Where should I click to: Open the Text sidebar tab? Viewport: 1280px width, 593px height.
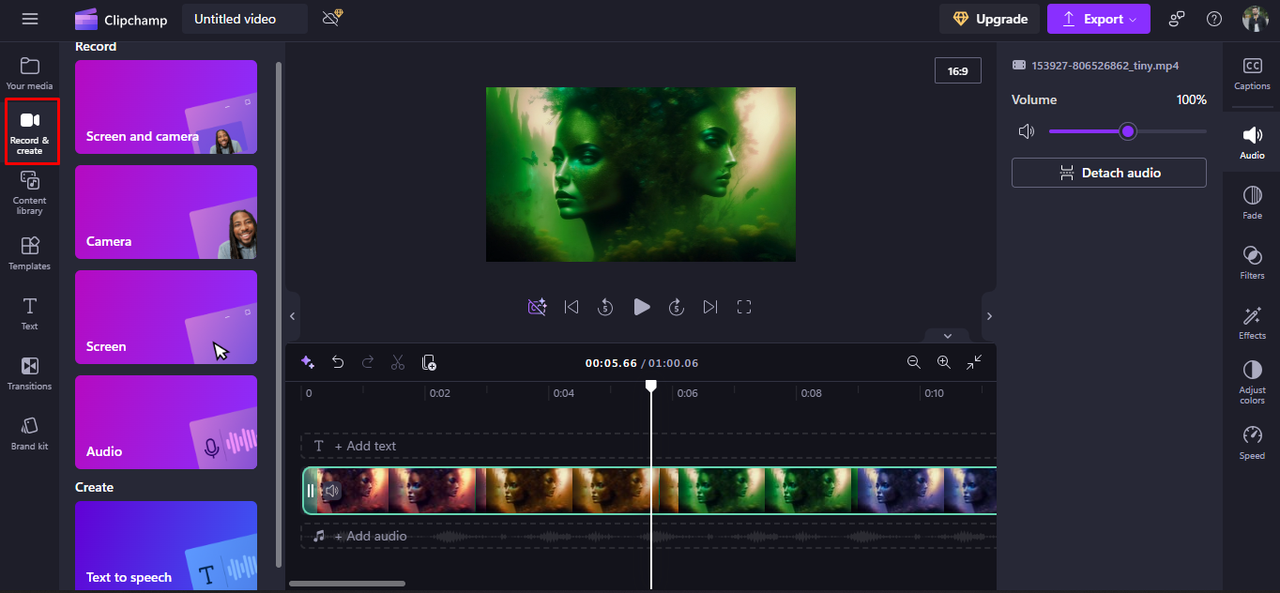tap(30, 313)
